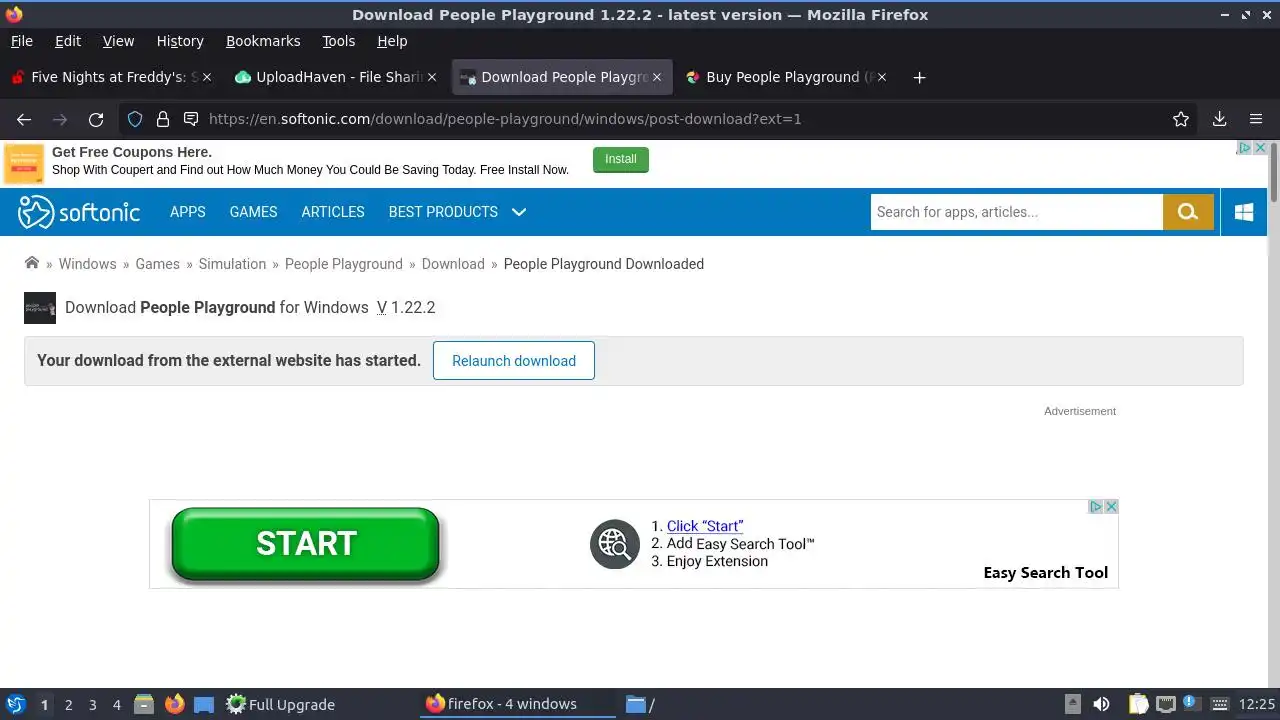Open the taskbar application menu
Screen dimensions: 1280x720
click(16, 704)
